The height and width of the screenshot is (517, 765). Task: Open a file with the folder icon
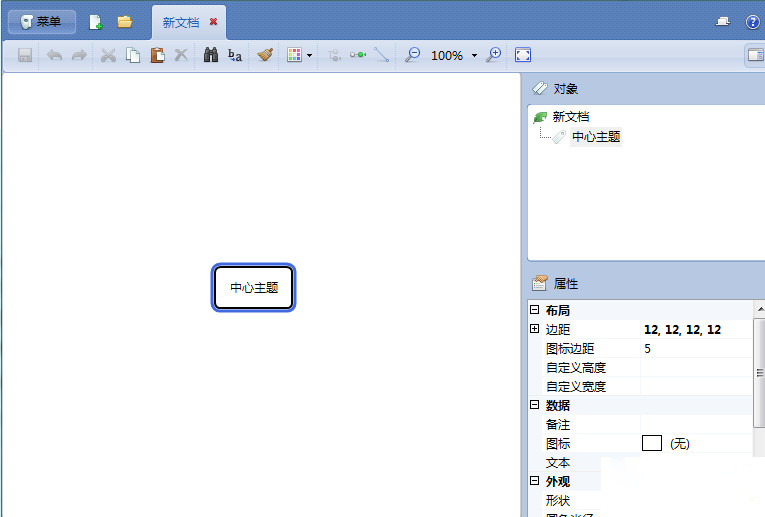pos(124,22)
